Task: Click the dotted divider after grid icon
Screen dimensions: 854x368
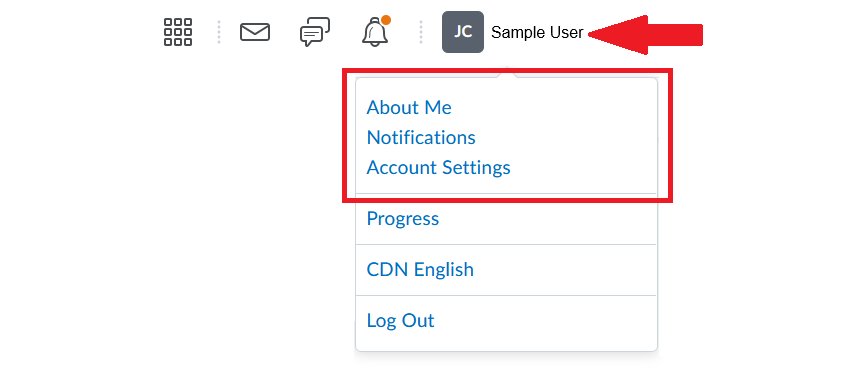Action: (219, 32)
